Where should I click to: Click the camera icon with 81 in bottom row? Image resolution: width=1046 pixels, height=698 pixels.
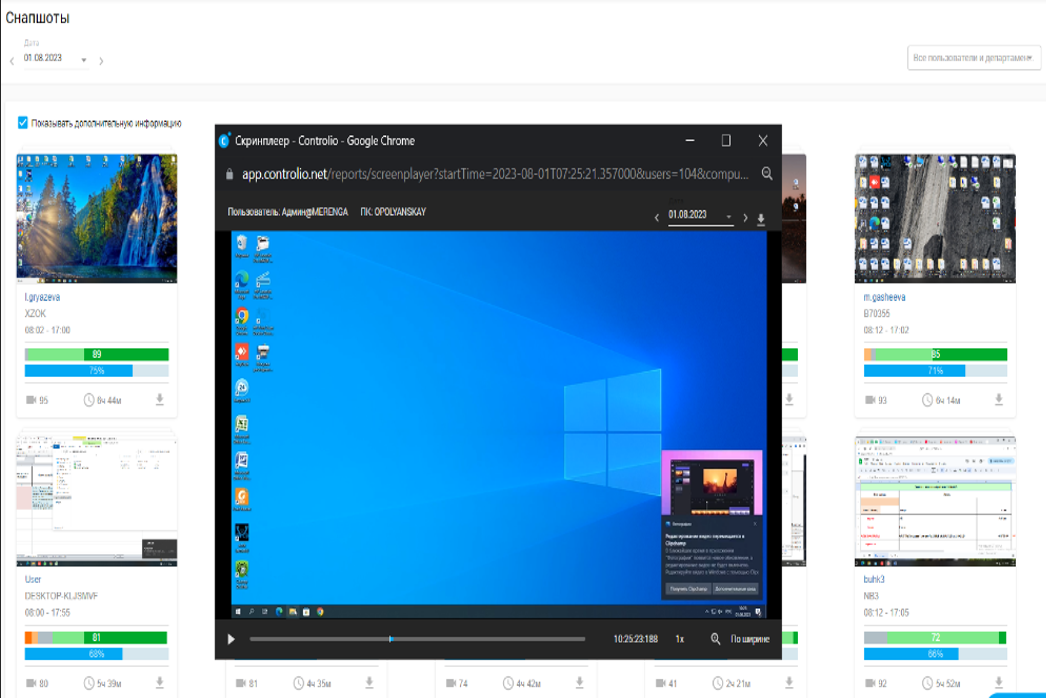(x=241, y=683)
